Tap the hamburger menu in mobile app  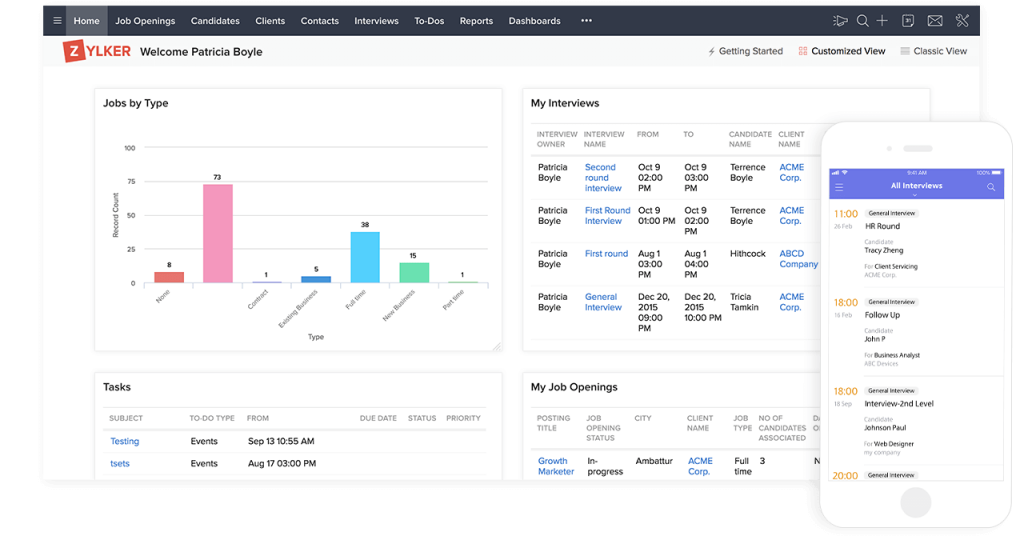coord(839,187)
